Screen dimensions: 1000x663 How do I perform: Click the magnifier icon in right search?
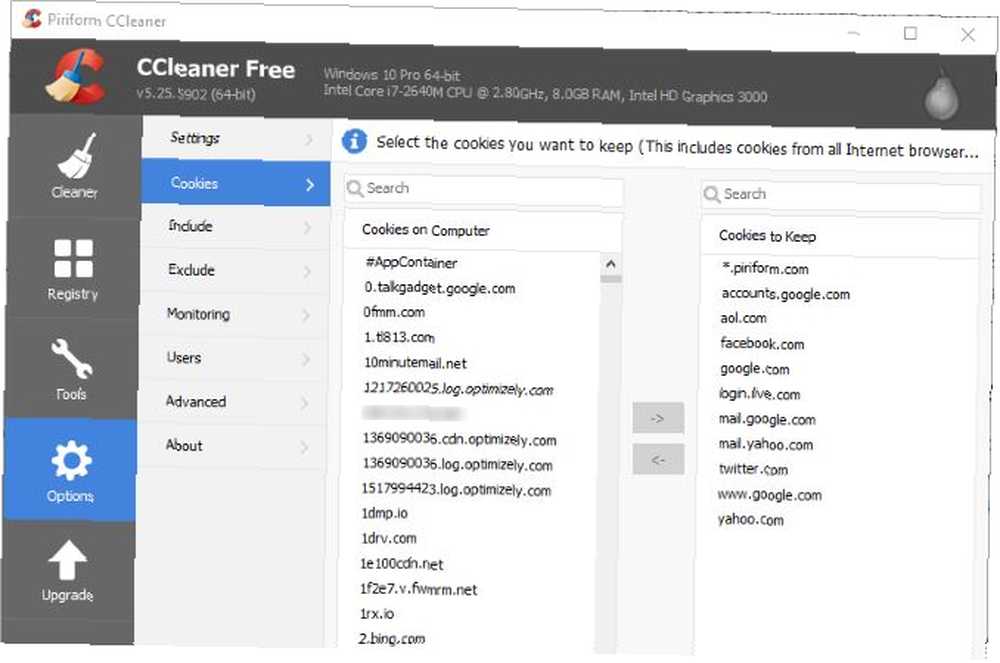(711, 194)
